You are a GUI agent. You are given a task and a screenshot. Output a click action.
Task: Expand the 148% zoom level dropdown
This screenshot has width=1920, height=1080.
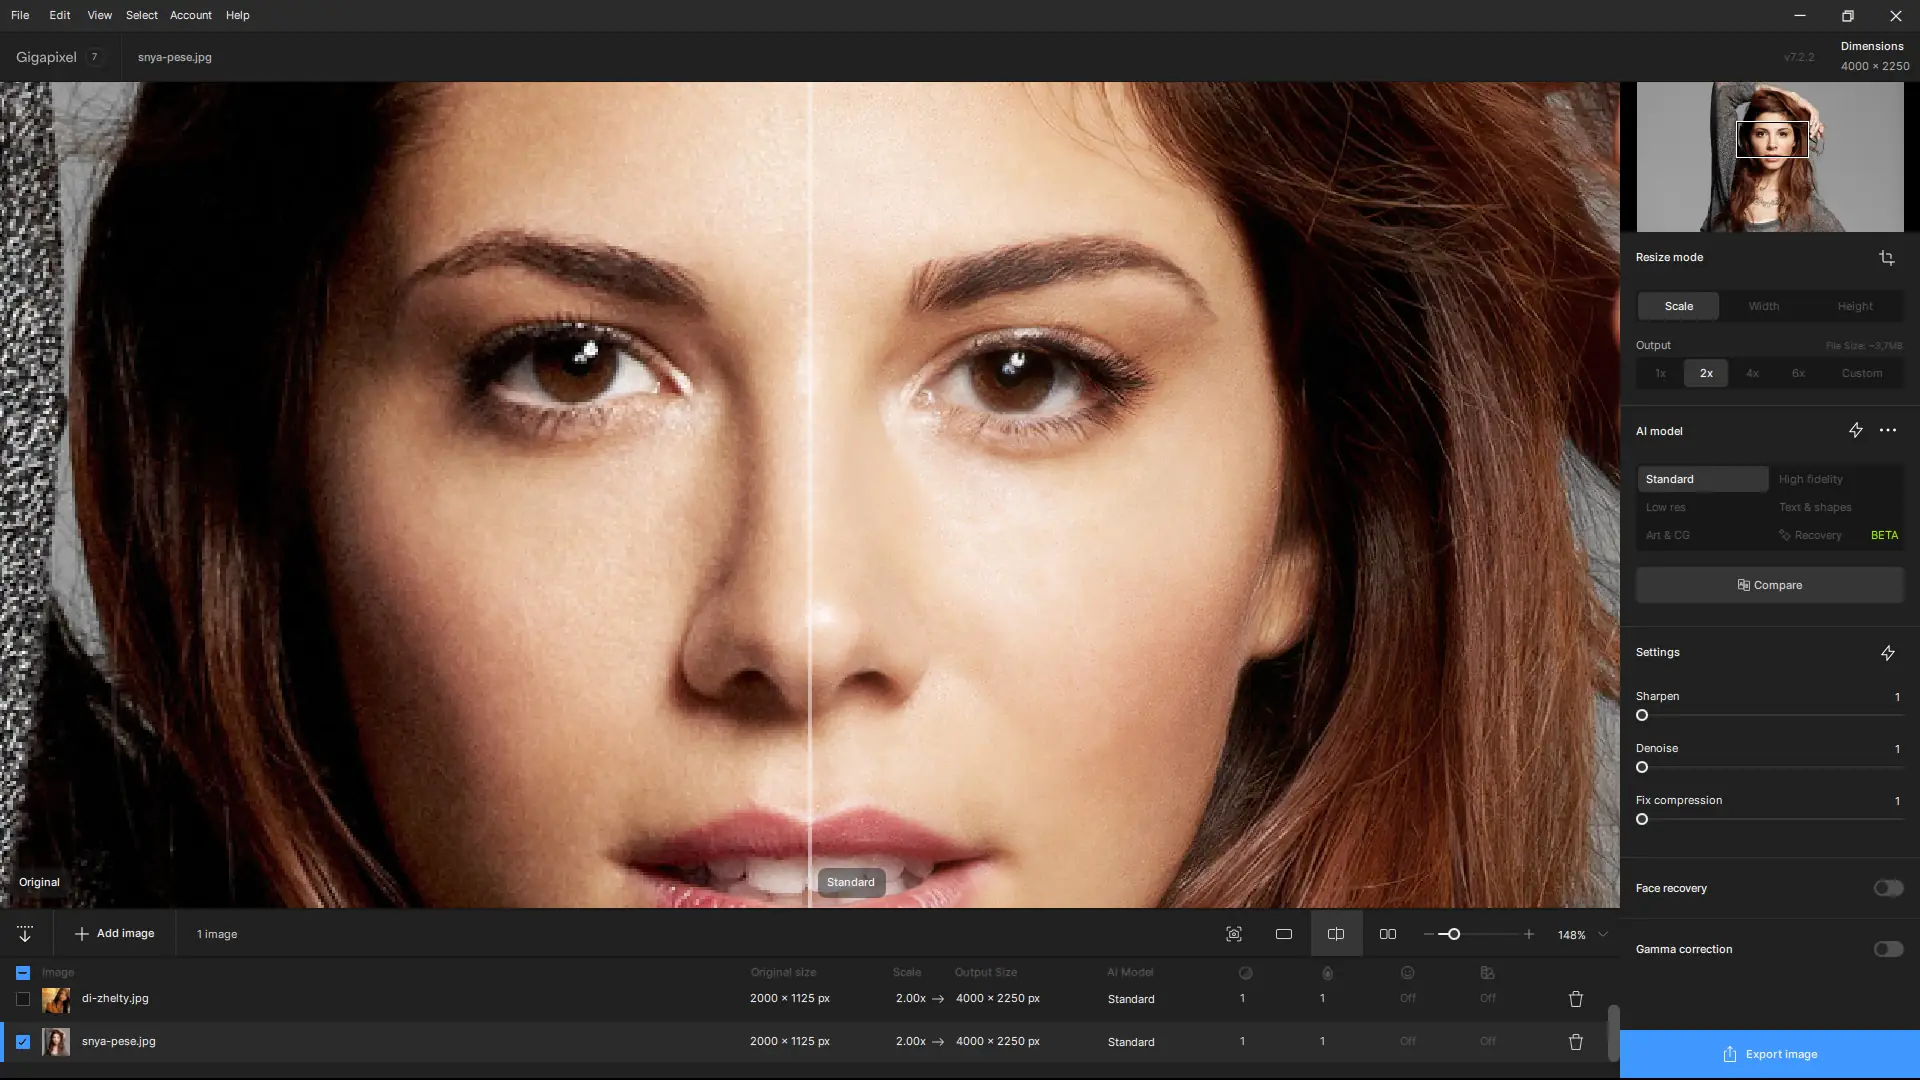[x=1603, y=934]
